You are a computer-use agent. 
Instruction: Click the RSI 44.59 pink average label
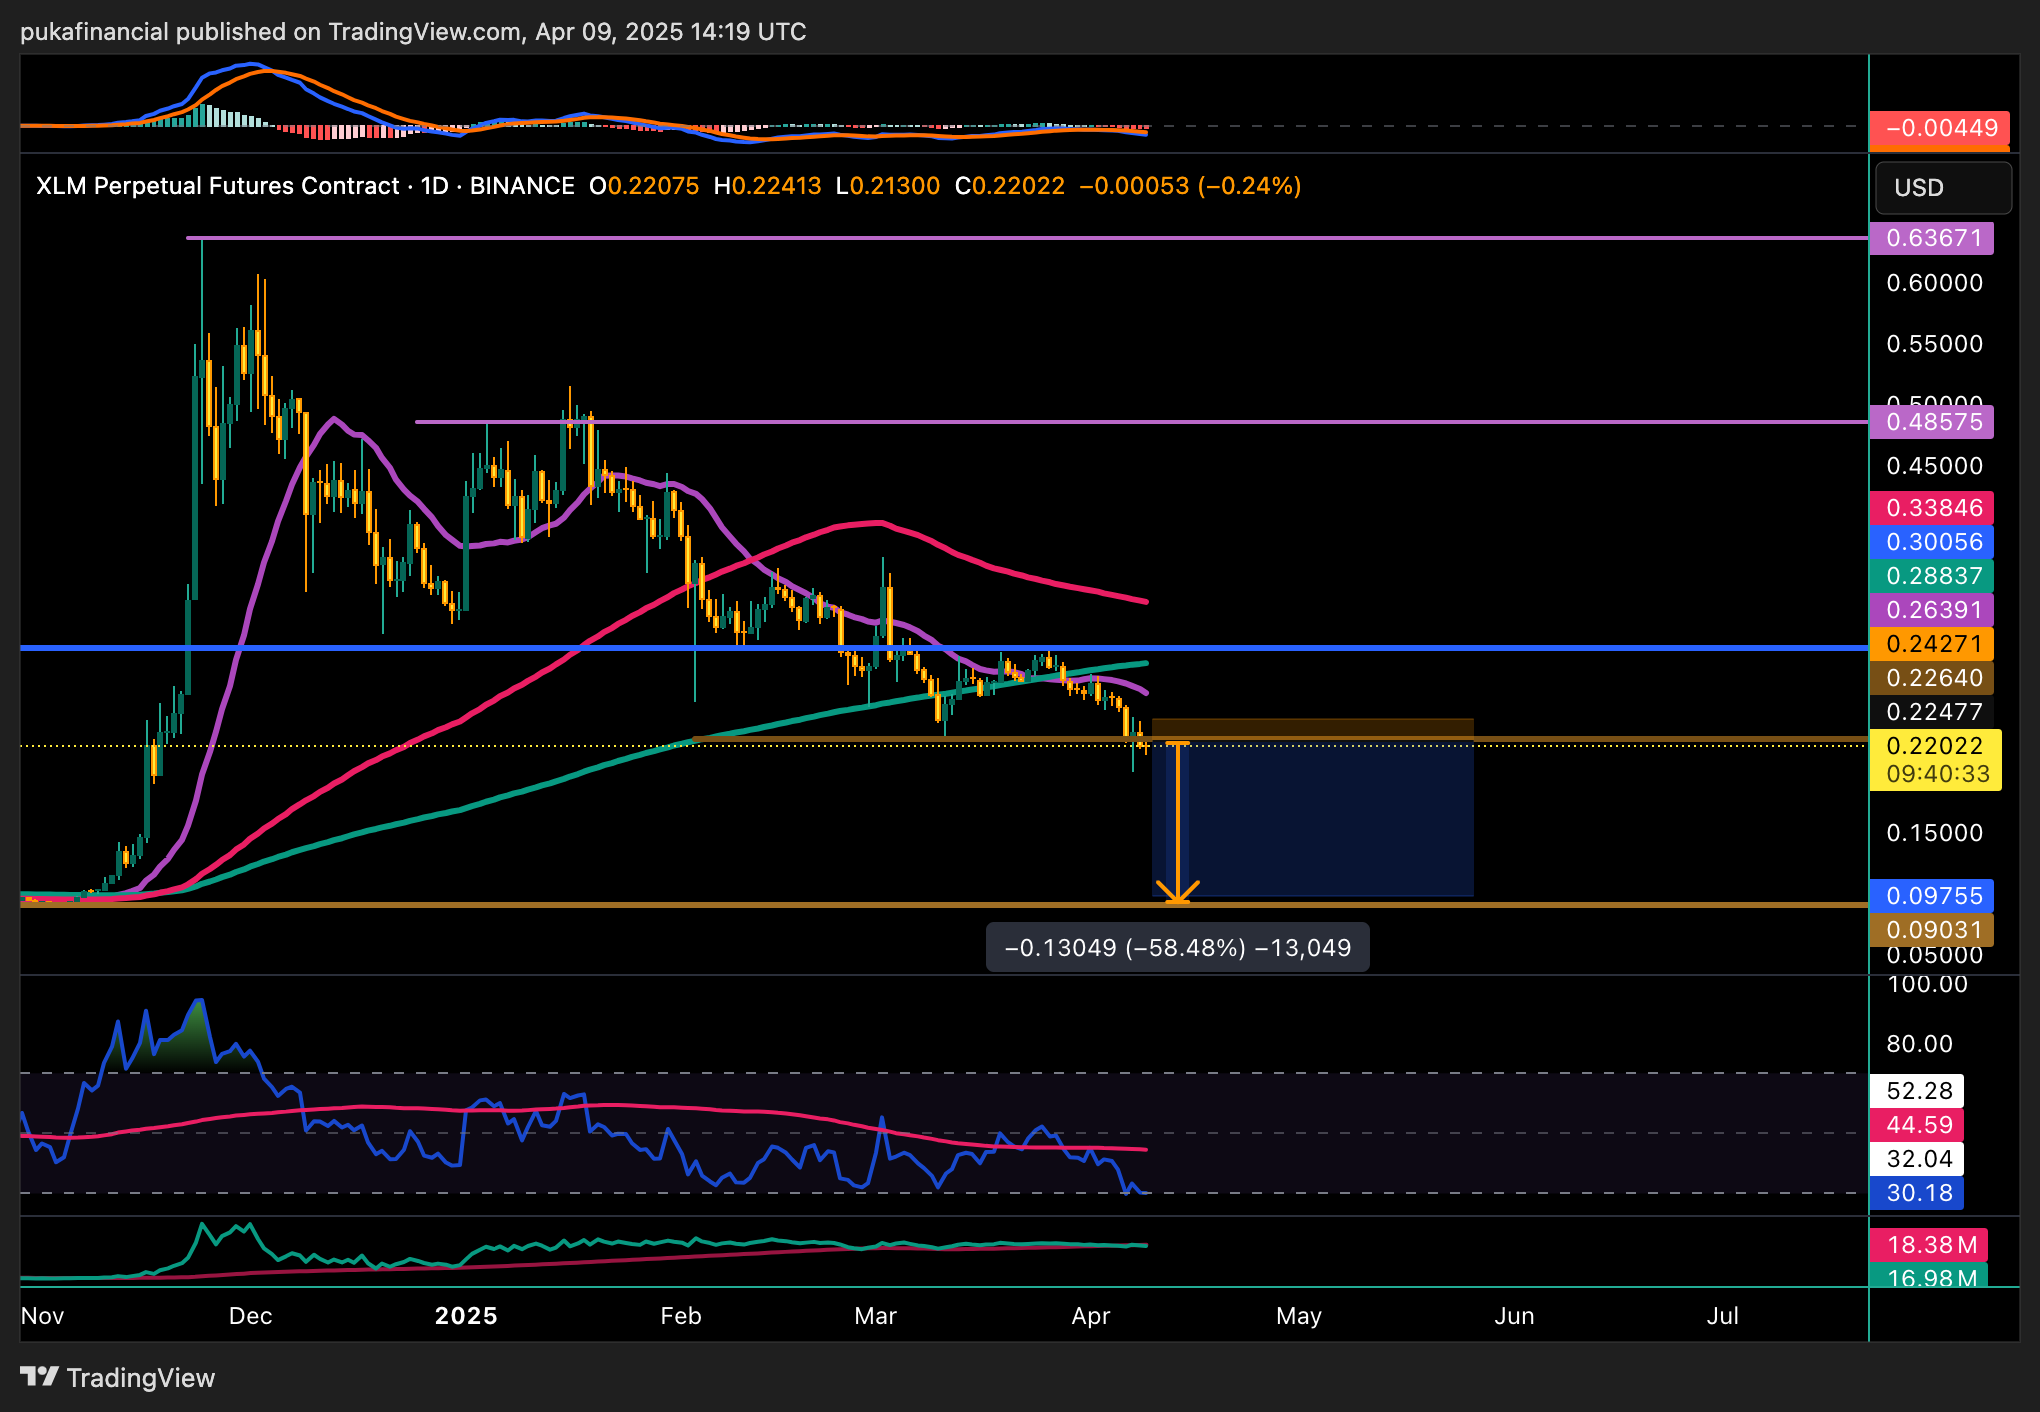[x=1917, y=1125]
